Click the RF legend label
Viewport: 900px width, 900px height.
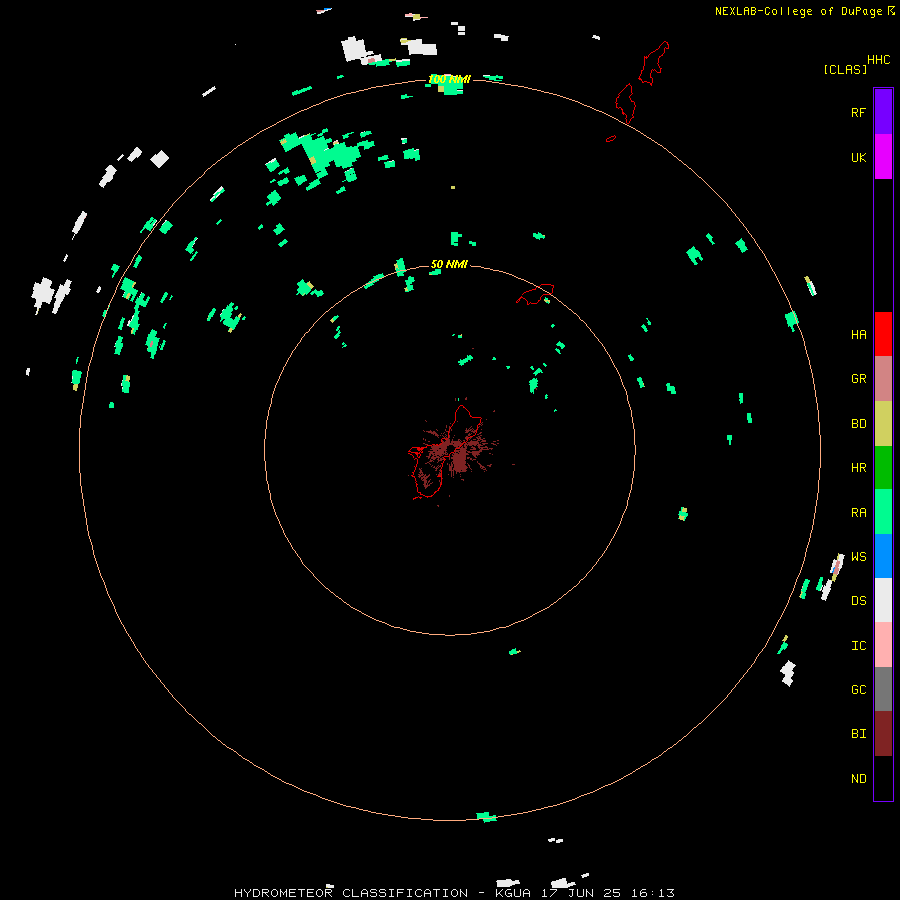858,113
